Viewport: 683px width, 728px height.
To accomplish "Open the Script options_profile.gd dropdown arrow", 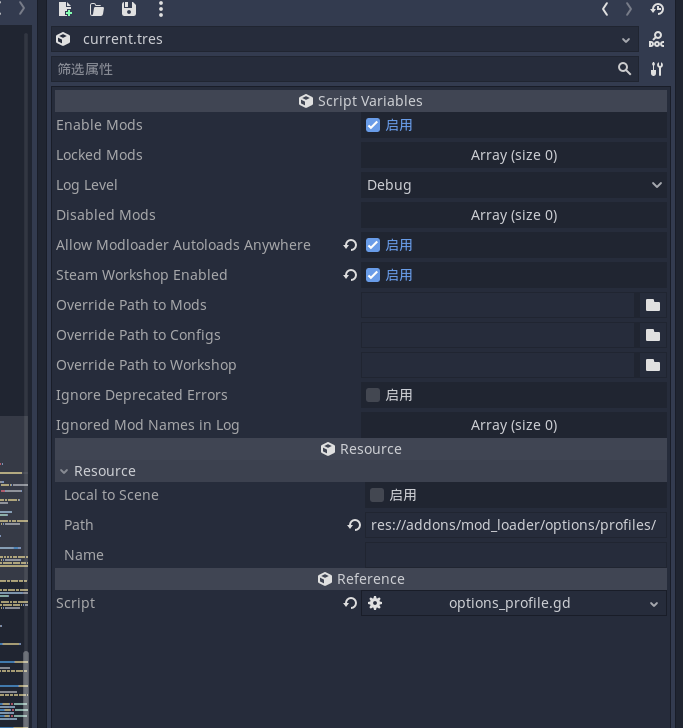I will click(x=654, y=604).
